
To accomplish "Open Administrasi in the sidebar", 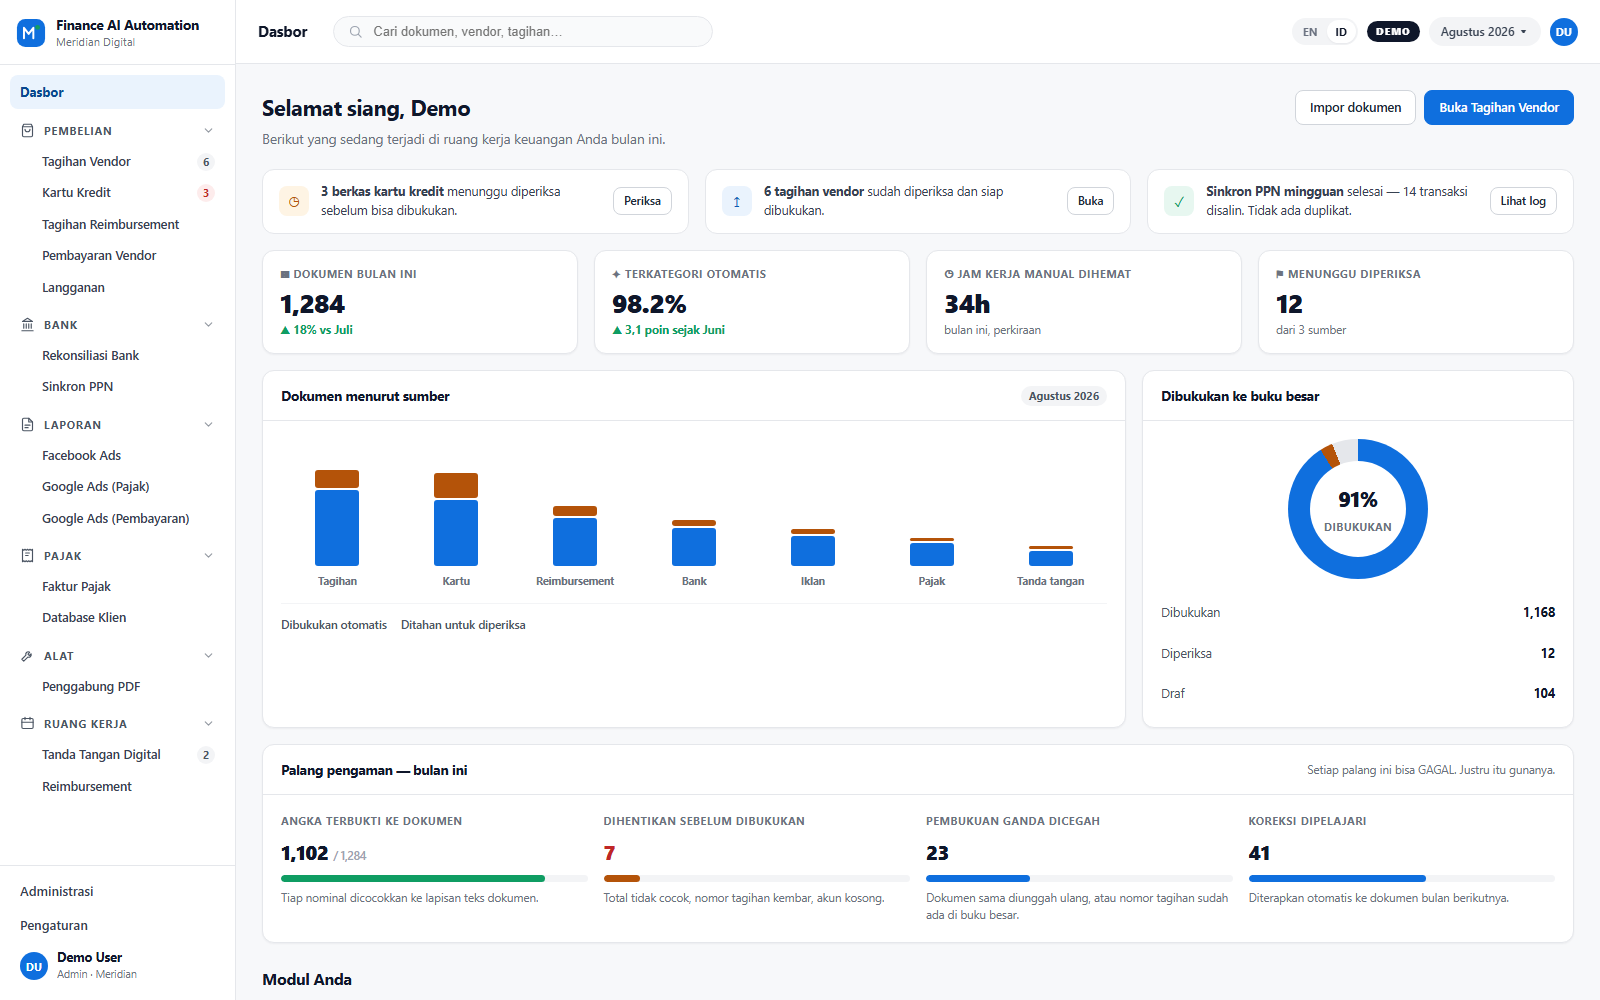I will 117,892.
